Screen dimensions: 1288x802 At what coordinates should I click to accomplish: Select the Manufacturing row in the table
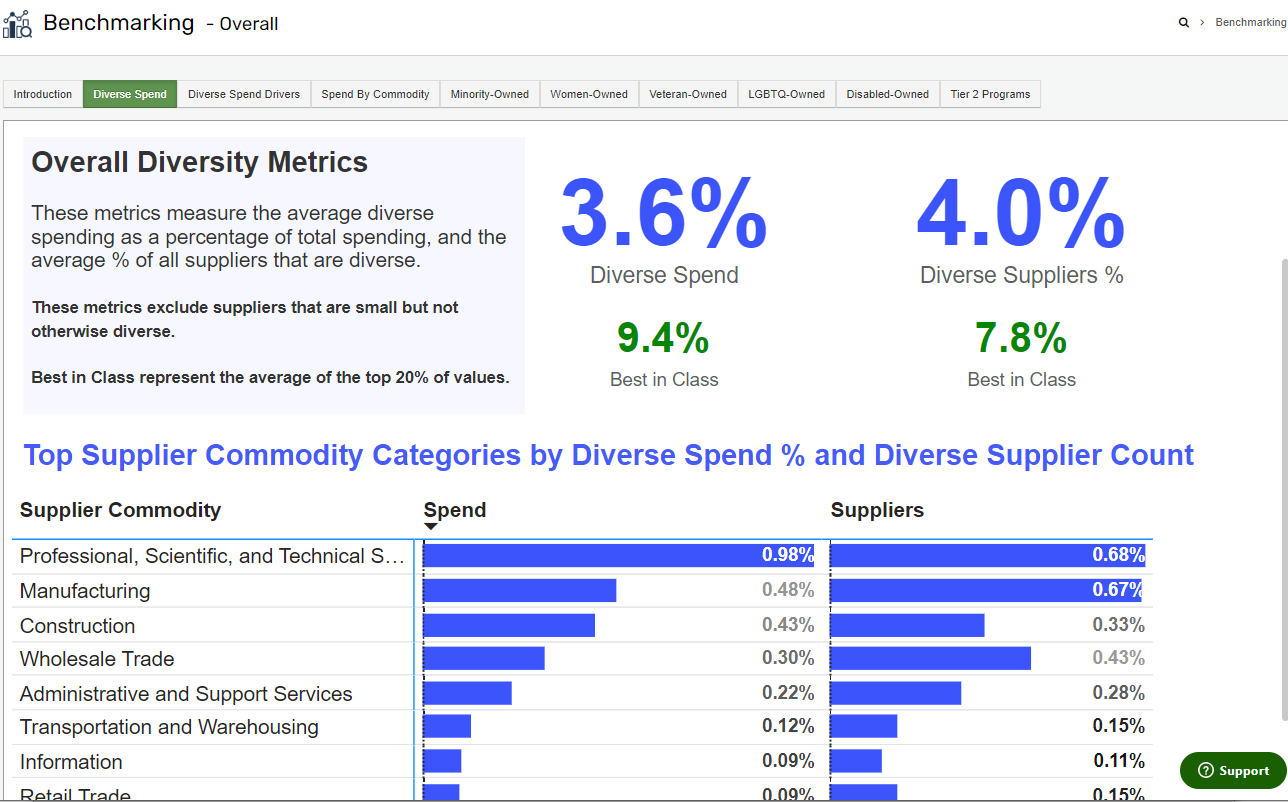84,590
